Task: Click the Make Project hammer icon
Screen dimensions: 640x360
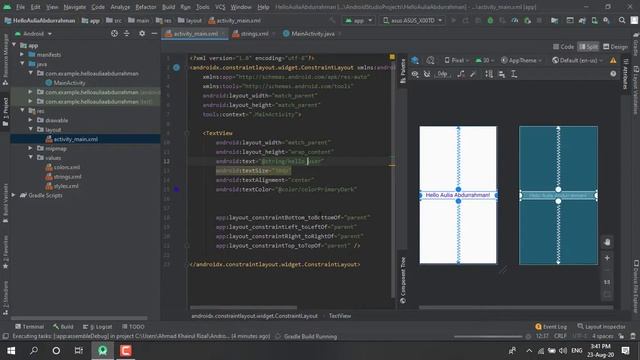Action: coord(333,20)
